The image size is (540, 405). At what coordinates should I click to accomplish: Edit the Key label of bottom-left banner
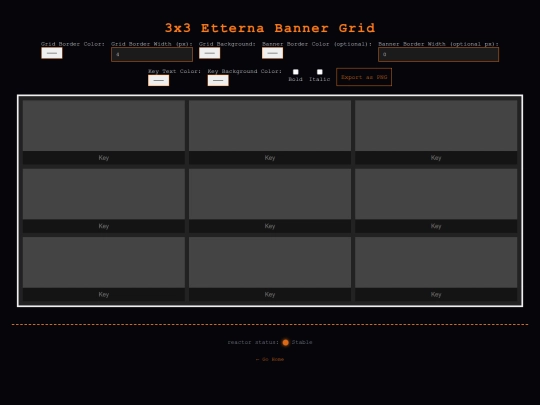(x=104, y=294)
